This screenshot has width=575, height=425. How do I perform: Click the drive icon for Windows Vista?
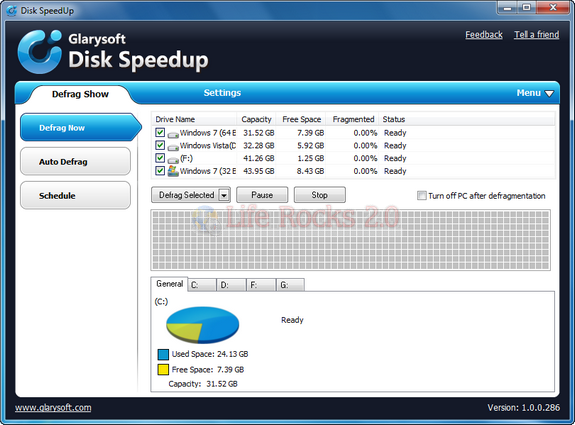[x=173, y=147]
